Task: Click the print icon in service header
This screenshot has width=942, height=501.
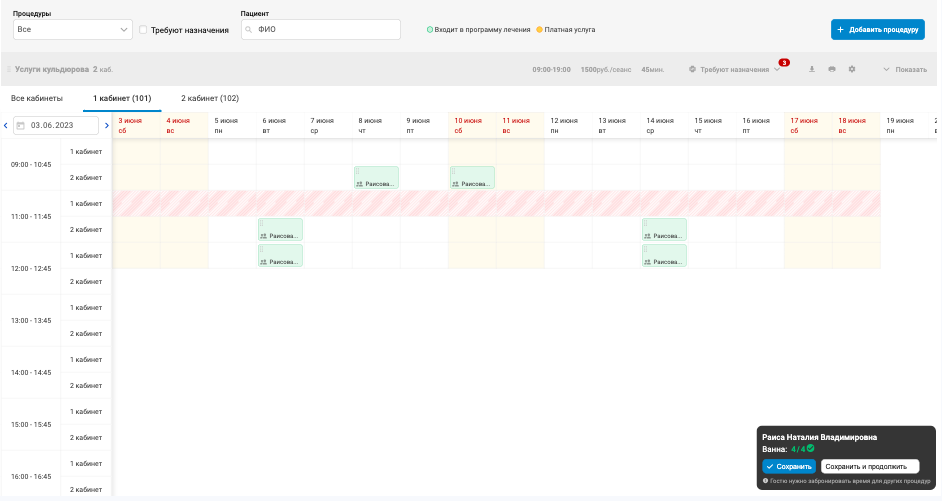Action: [831, 69]
